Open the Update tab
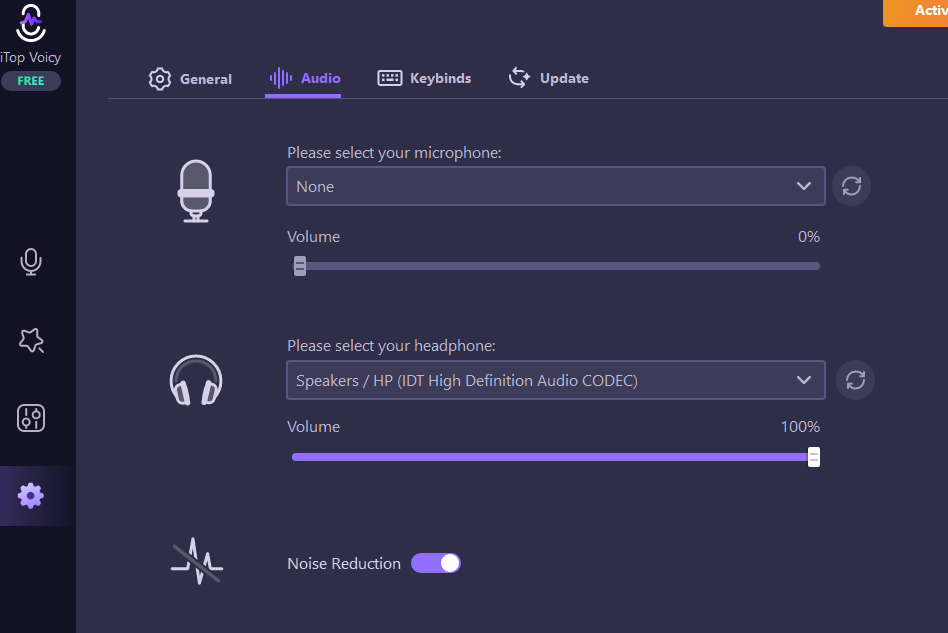This screenshot has height=633, width=948. pos(548,78)
